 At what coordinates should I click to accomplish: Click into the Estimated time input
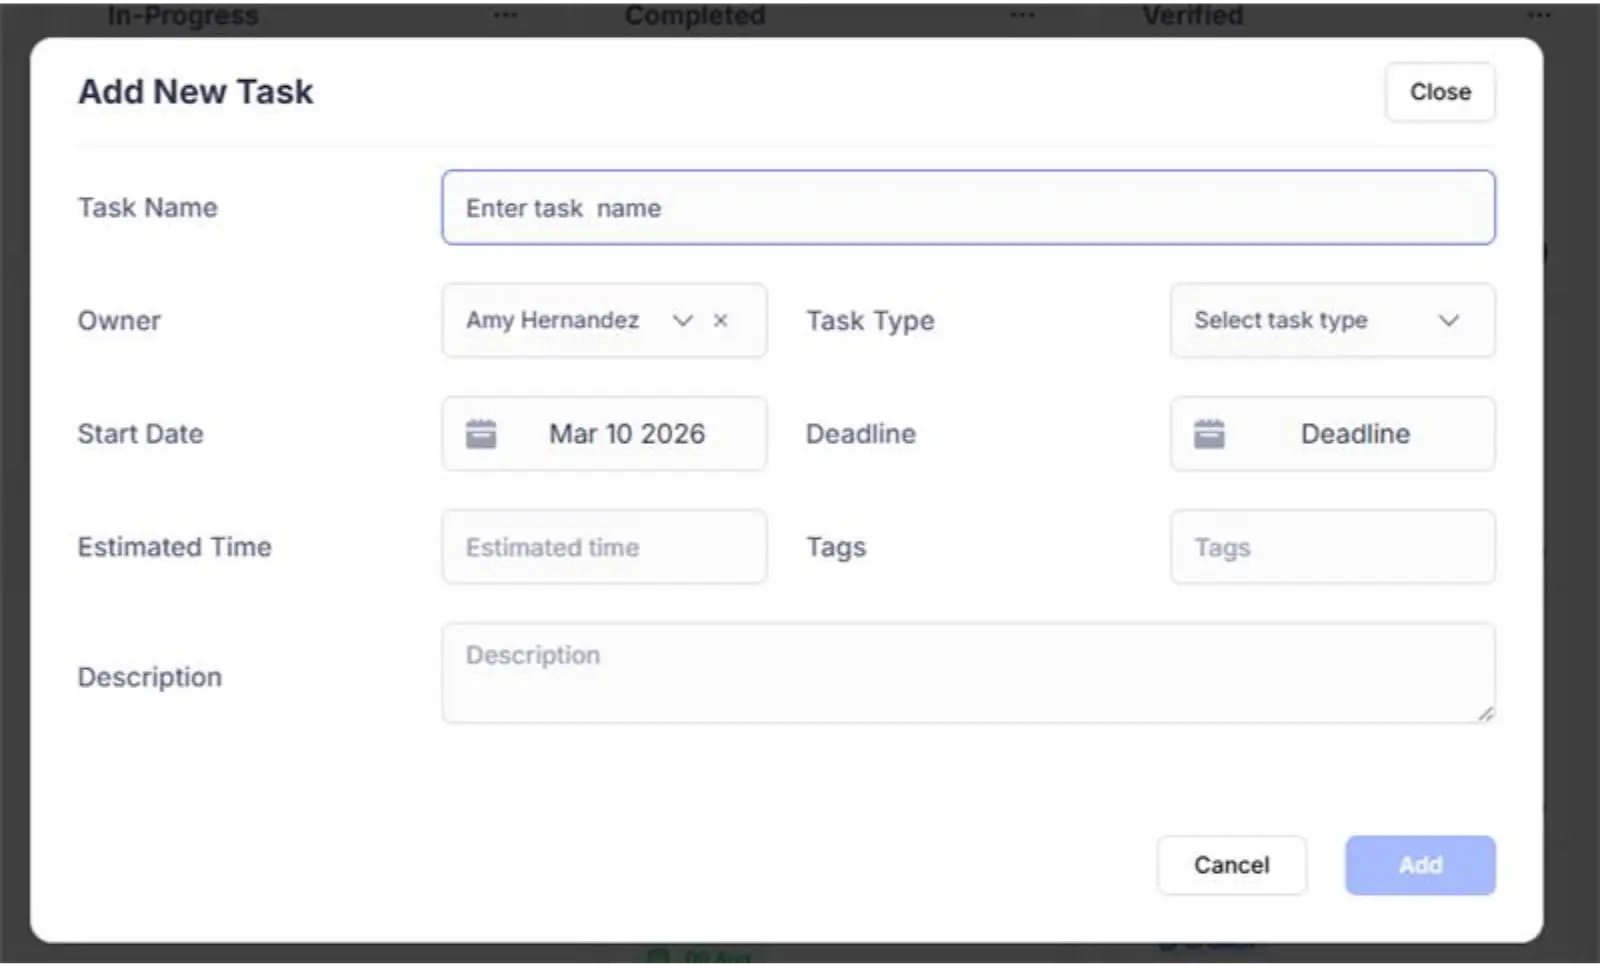(604, 547)
